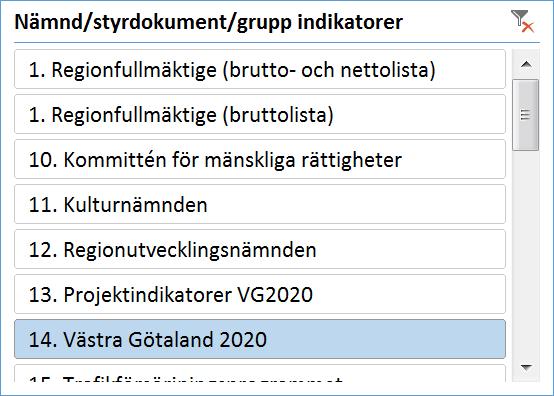Choose 10. Kommittén för mänskliga rättigheter

pos(260,159)
